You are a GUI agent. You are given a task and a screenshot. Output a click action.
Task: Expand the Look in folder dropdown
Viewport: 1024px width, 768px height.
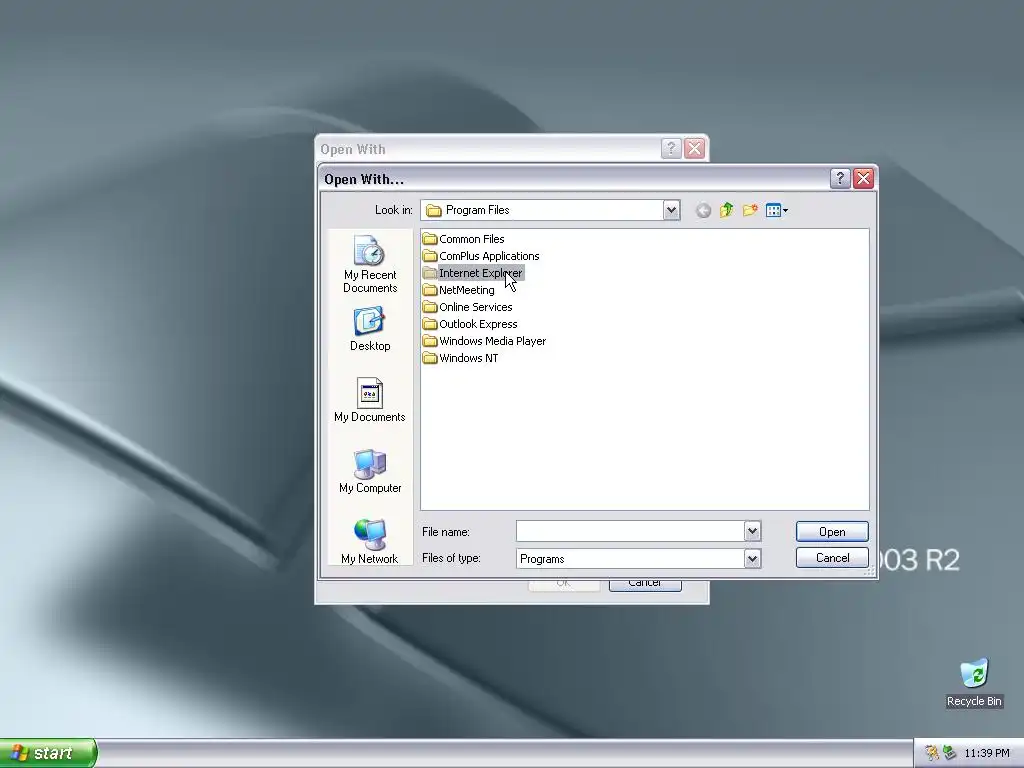[671, 210]
